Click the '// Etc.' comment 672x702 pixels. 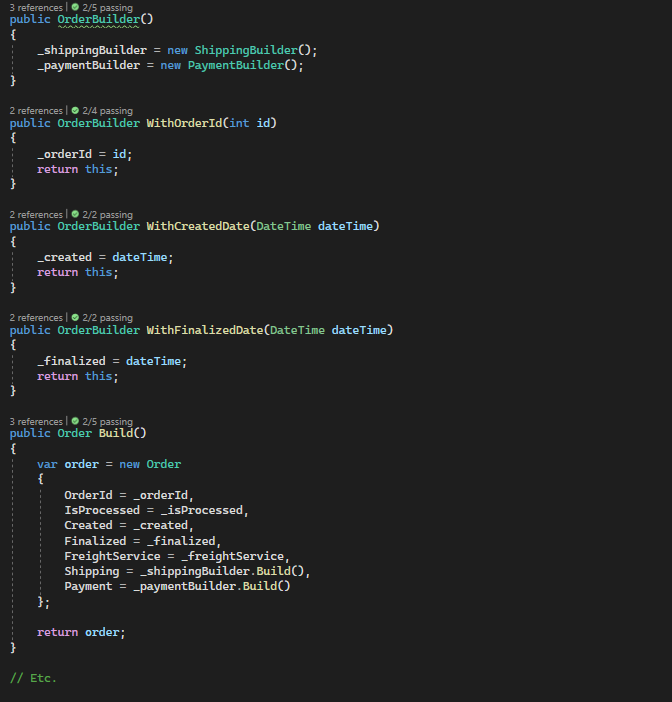tap(33, 679)
